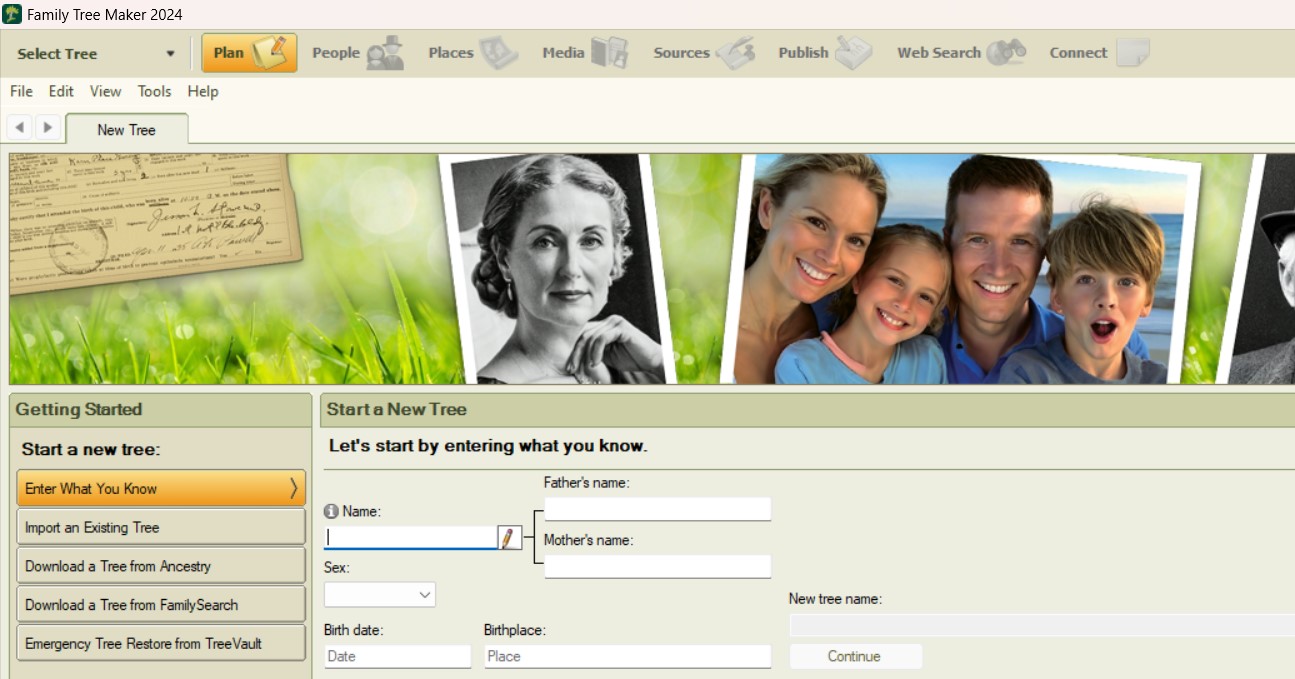Click the Name info icon
The width and height of the screenshot is (1295, 679).
pyautogui.click(x=332, y=511)
